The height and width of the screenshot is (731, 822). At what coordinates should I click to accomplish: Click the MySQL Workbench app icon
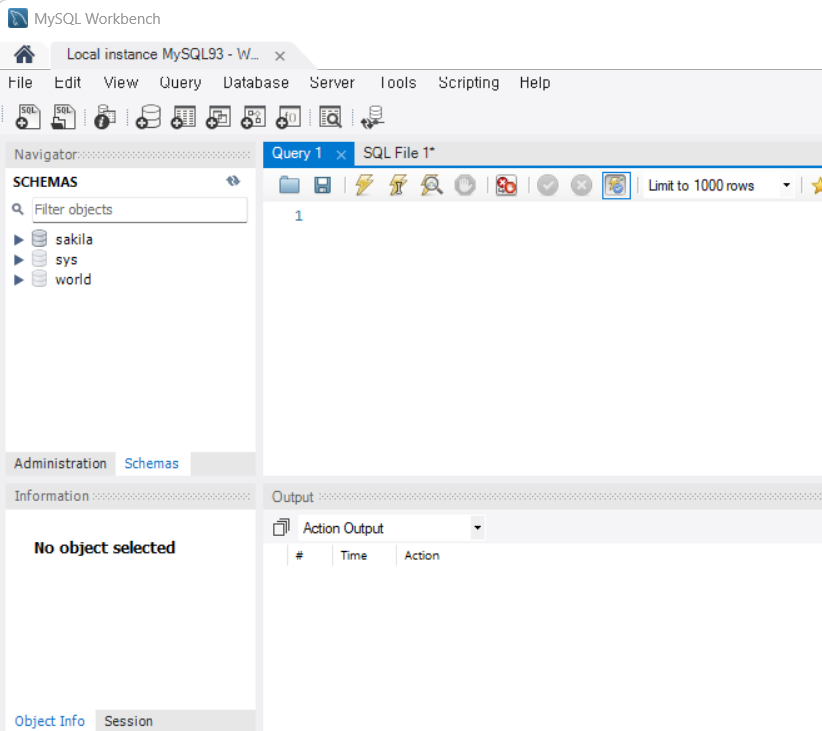point(18,18)
